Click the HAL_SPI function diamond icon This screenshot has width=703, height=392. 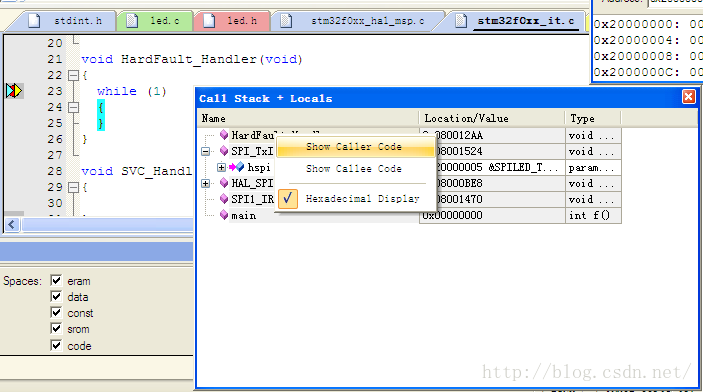pos(224,183)
